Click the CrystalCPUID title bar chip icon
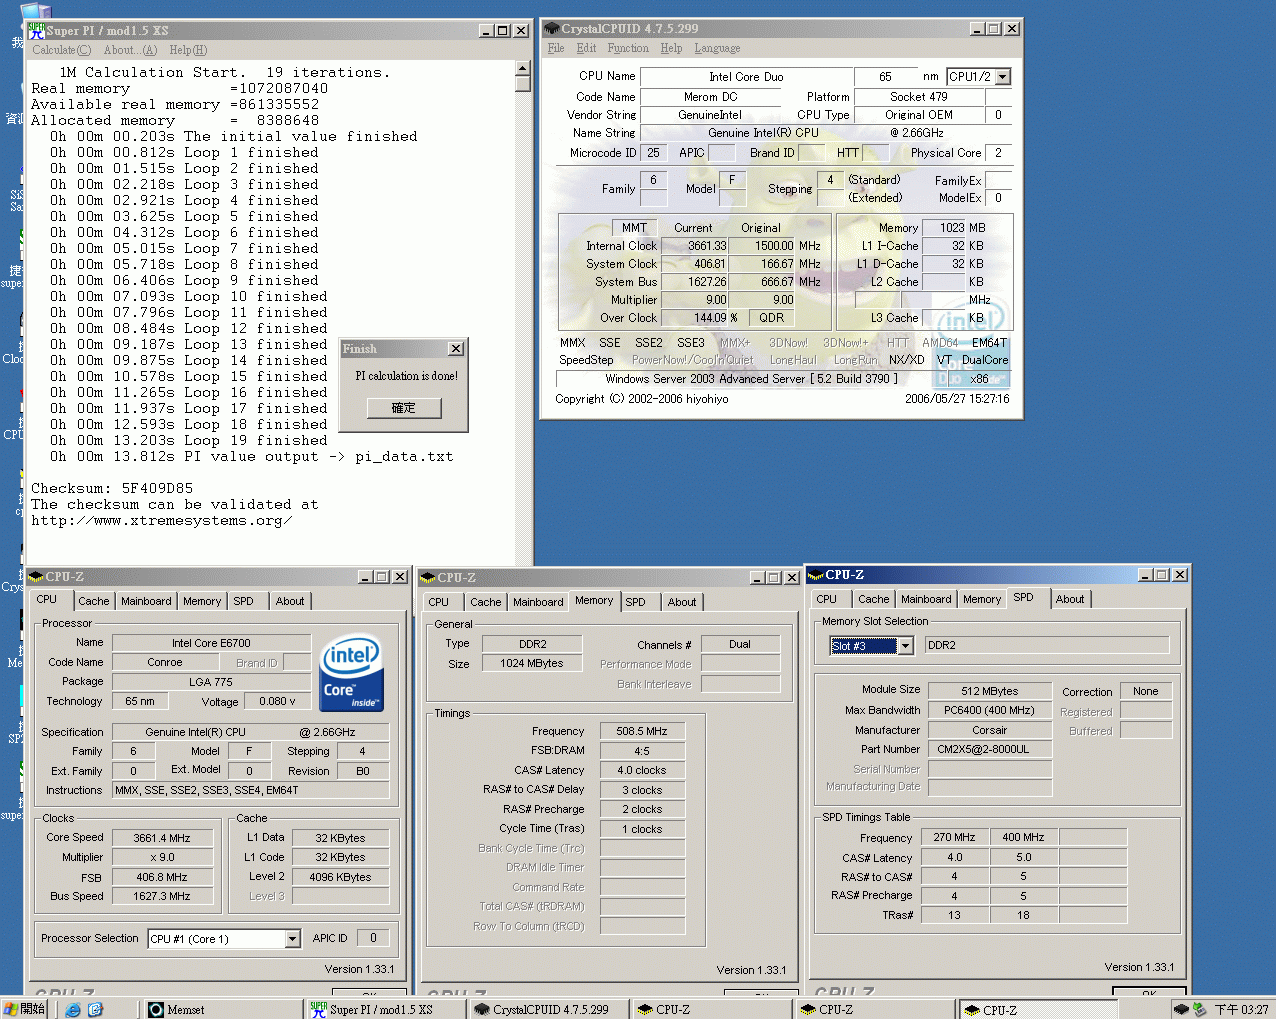 tap(551, 29)
